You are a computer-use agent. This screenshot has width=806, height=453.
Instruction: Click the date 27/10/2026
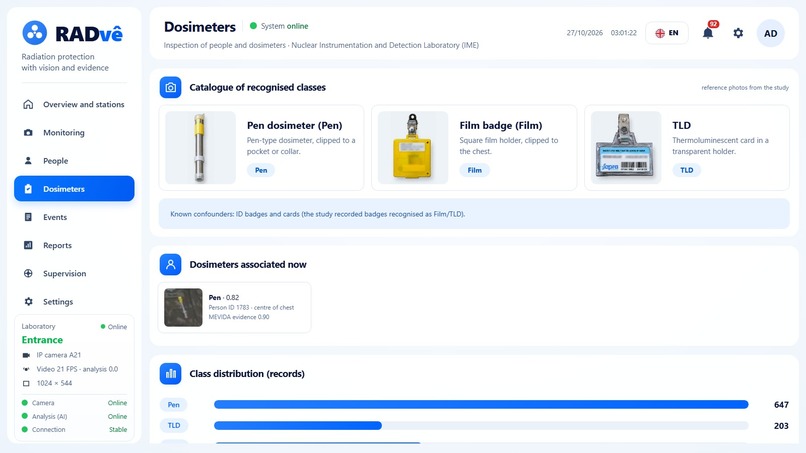pyautogui.click(x=584, y=33)
